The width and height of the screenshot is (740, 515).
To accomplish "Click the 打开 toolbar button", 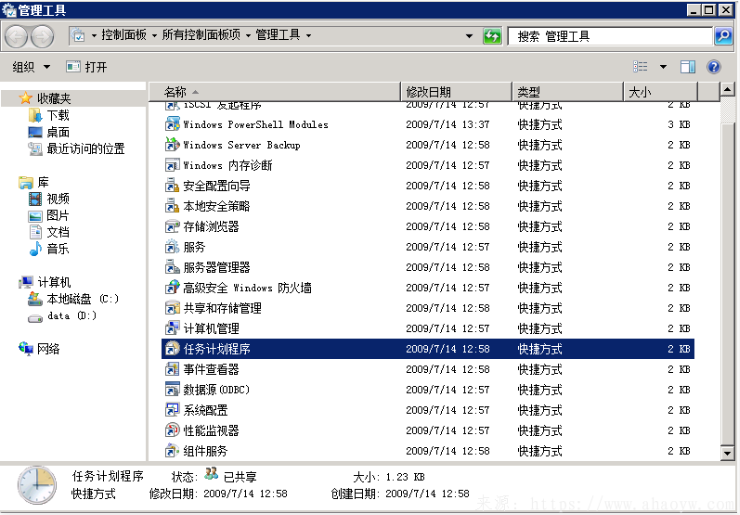I will (x=87, y=67).
